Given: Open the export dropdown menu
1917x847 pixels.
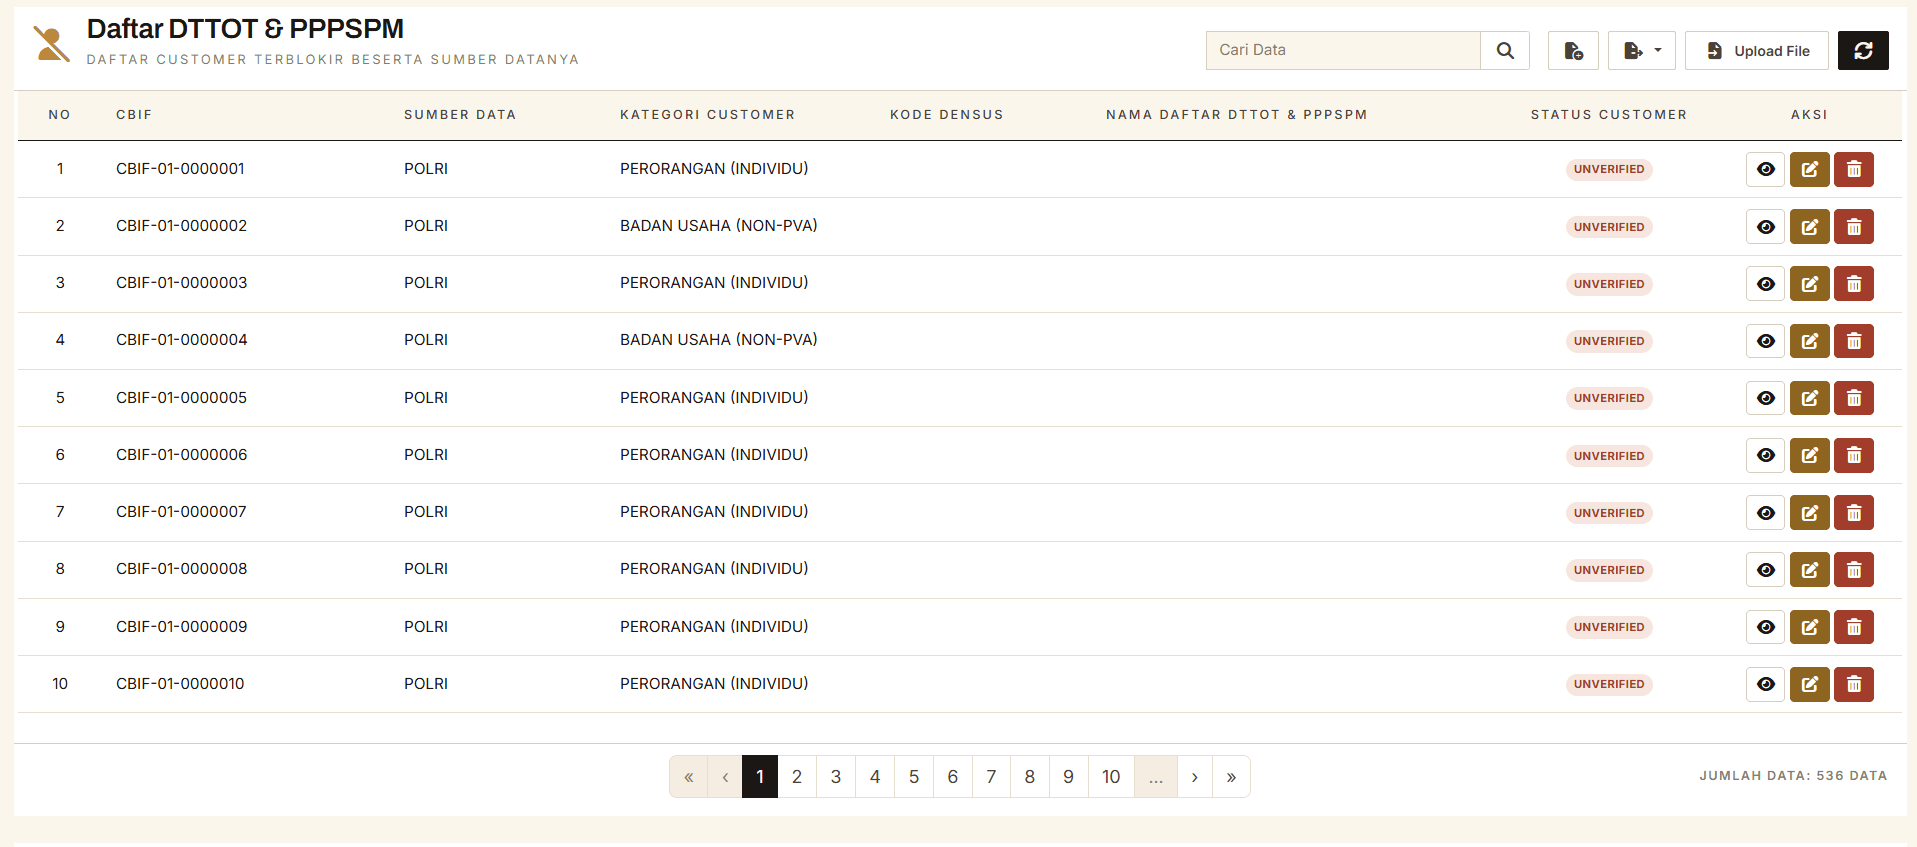Looking at the screenshot, I should [1642, 50].
